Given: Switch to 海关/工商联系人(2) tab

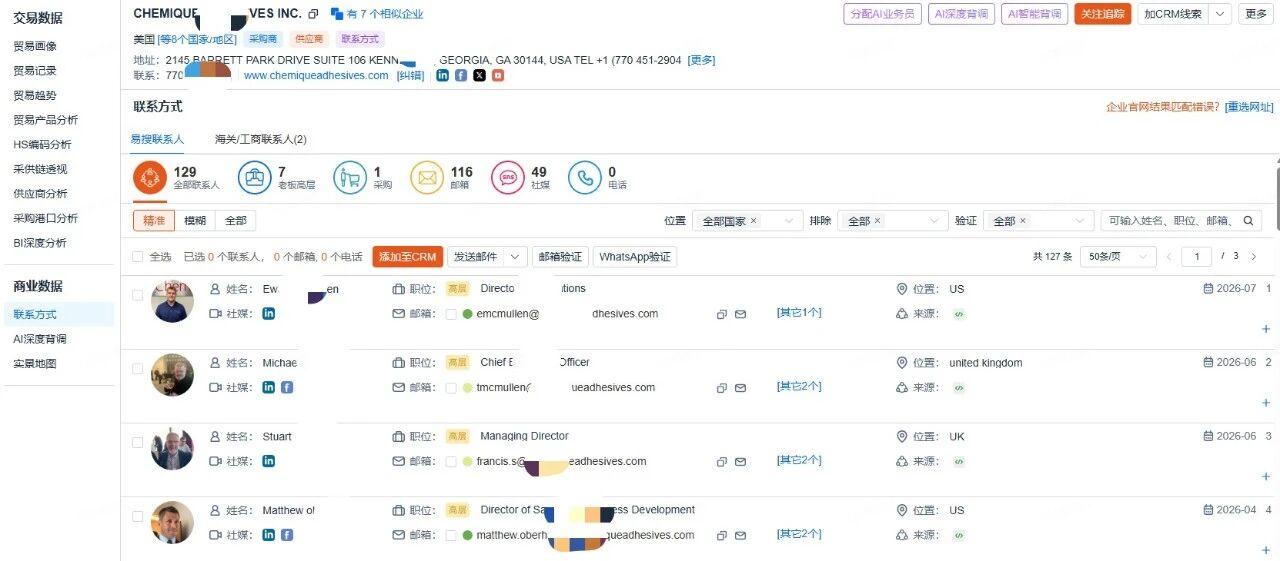Looking at the screenshot, I should pyautogui.click(x=261, y=139).
